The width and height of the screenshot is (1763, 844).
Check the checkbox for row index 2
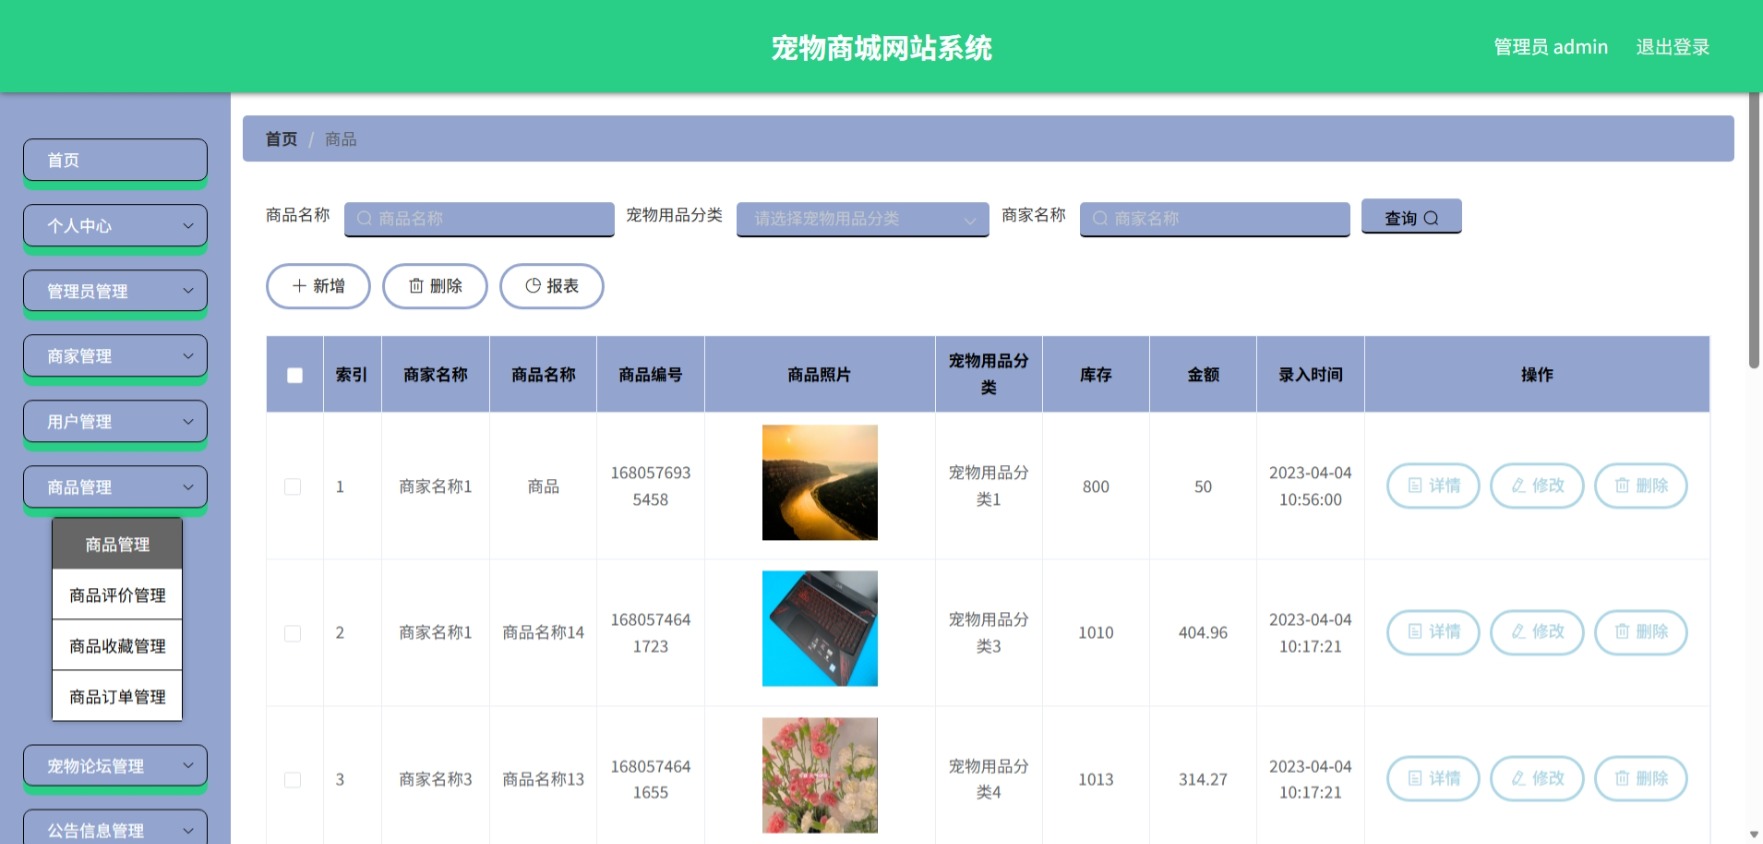293,633
